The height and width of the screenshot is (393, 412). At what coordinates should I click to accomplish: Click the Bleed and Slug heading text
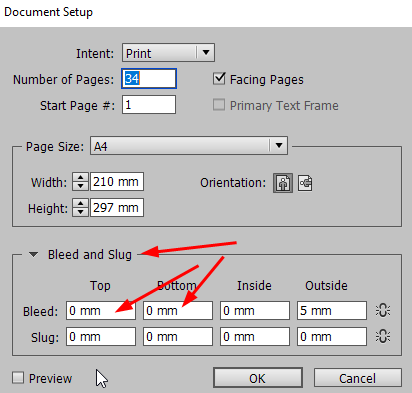tap(90, 255)
